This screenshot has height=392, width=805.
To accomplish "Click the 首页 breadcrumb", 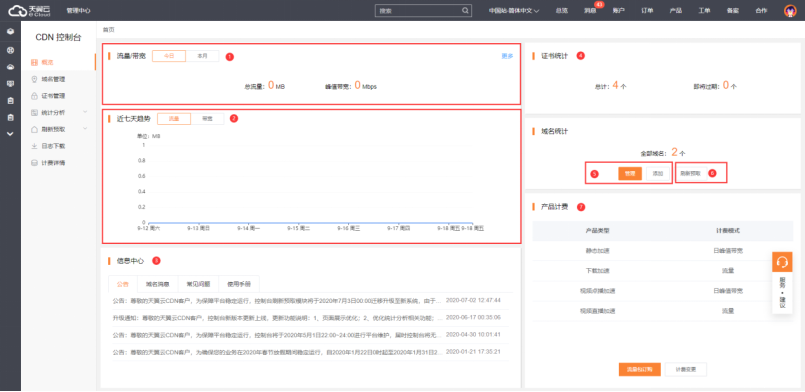I will pos(108,30).
